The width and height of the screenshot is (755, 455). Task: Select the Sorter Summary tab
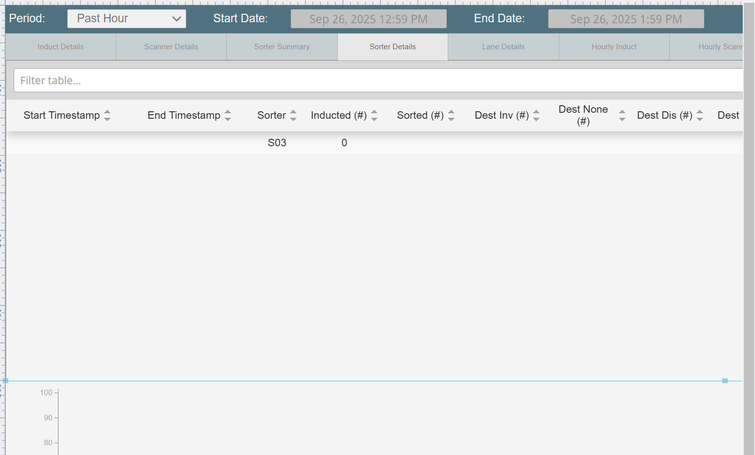(x=282, y=47)
